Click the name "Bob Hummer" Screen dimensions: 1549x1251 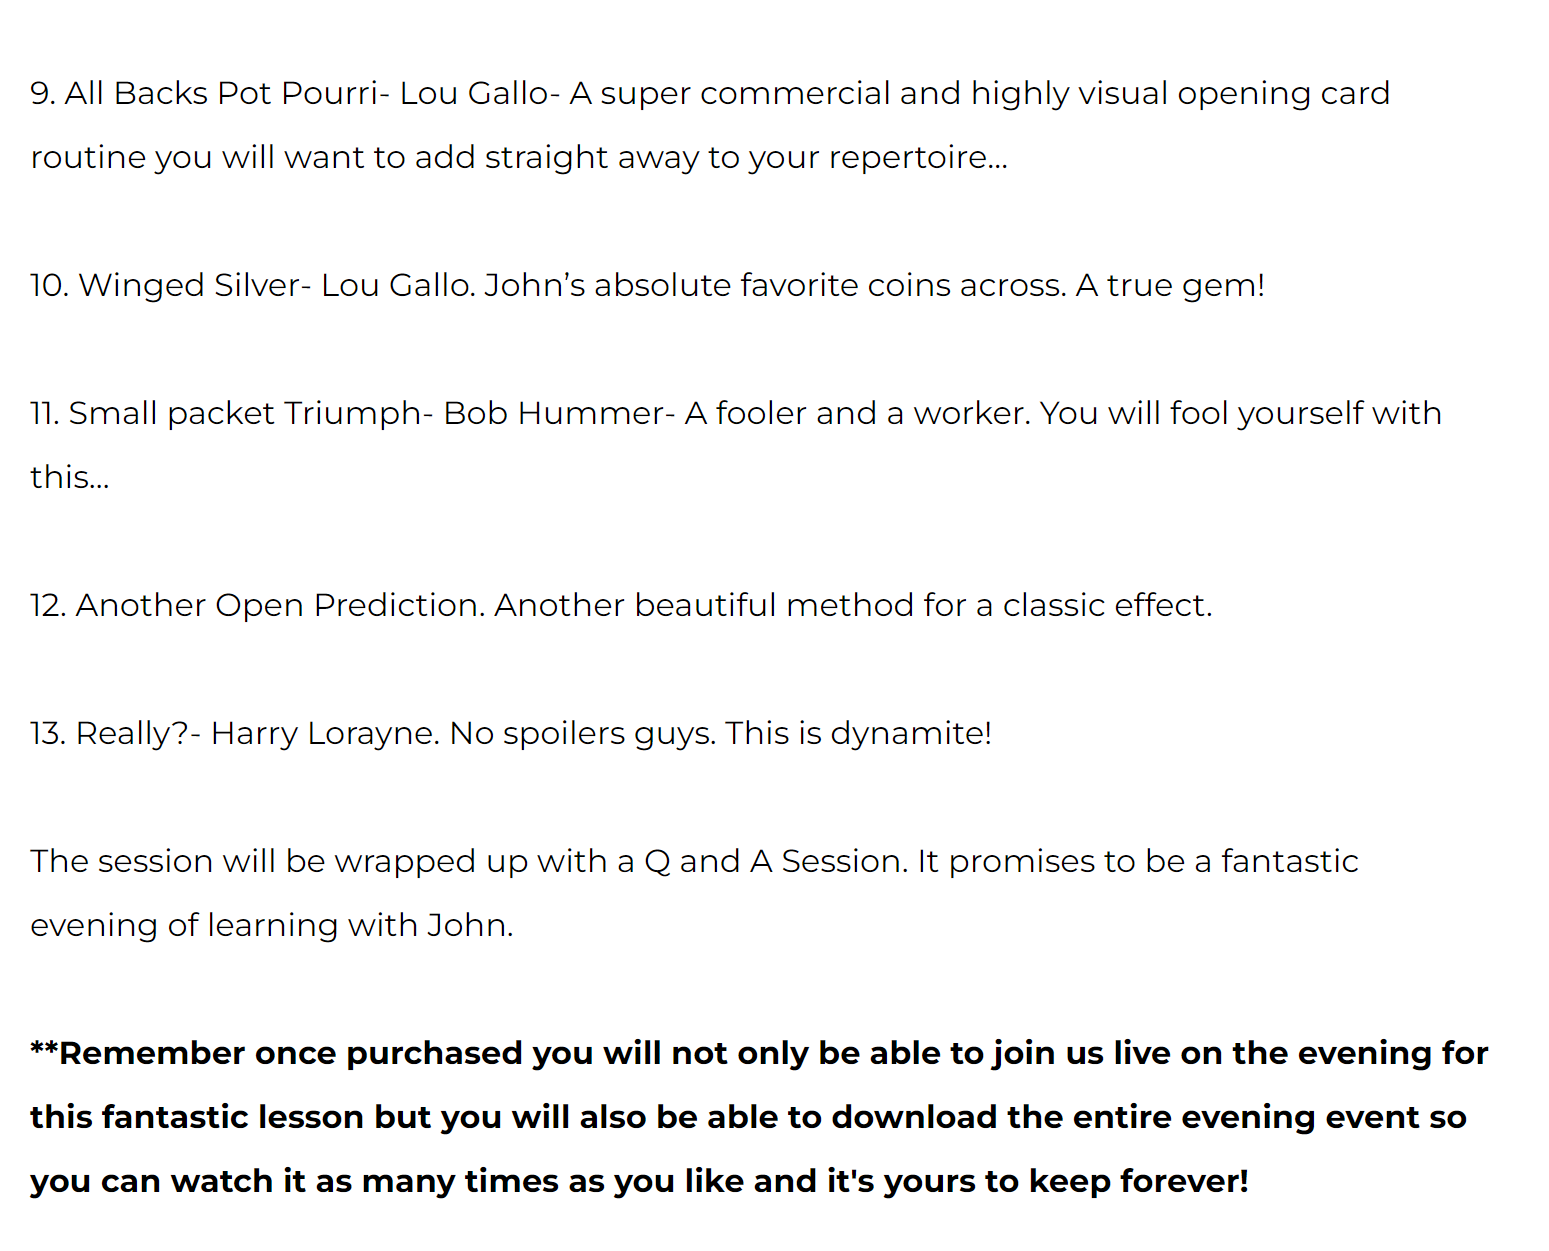tap(552, 413)
